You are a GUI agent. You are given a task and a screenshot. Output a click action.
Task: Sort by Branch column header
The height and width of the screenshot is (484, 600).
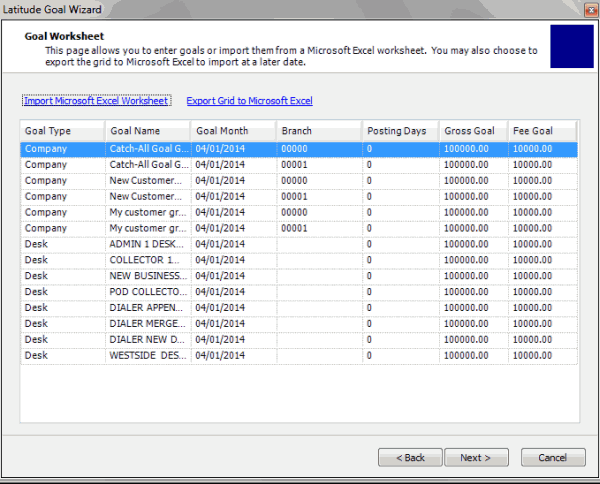pos(319,131)
